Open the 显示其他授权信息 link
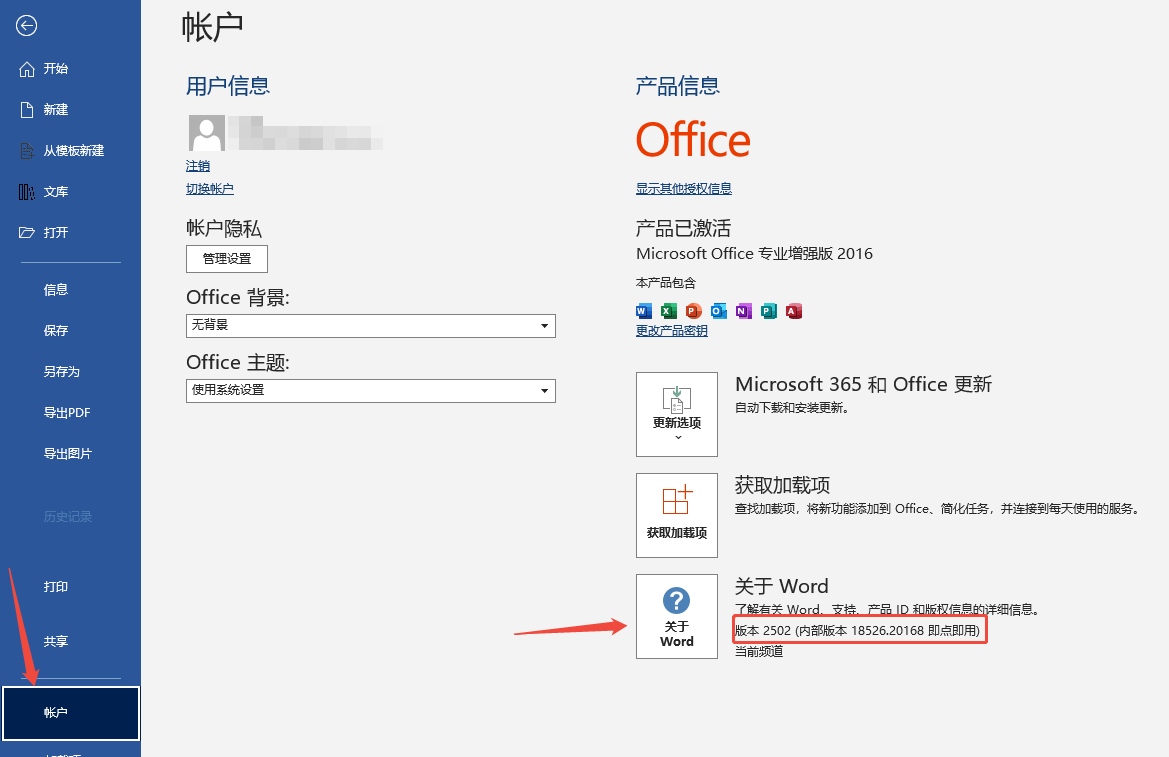This screenshot has width=1169, height=757. point(684,188)
